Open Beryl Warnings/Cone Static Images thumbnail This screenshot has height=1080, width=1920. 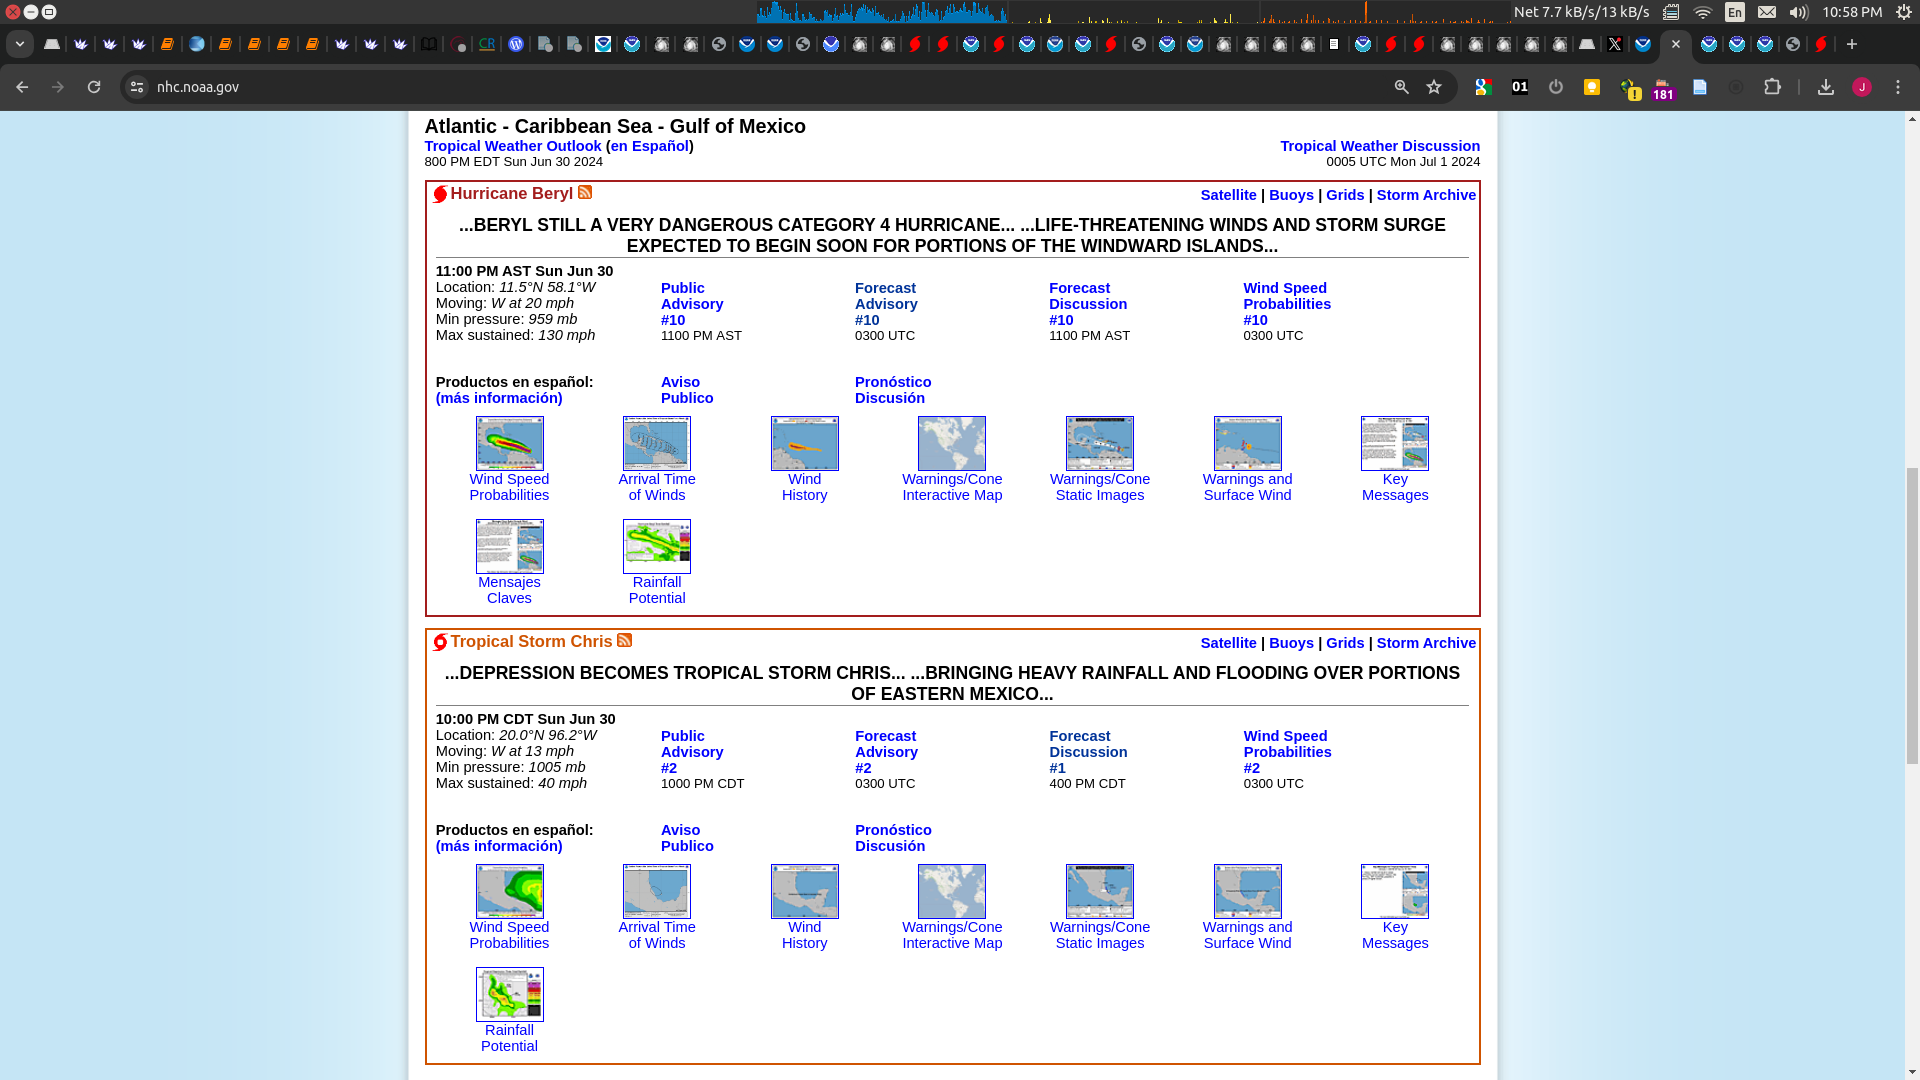coord(1100,443)
